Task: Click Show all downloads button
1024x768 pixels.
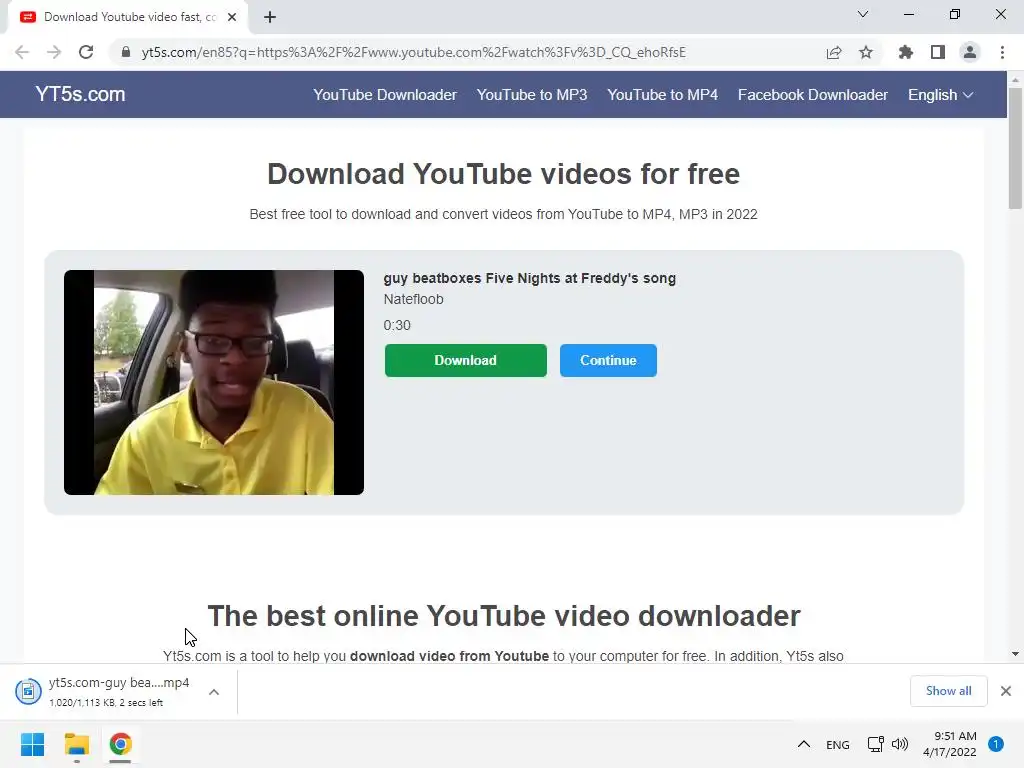Action: point(948,691)
